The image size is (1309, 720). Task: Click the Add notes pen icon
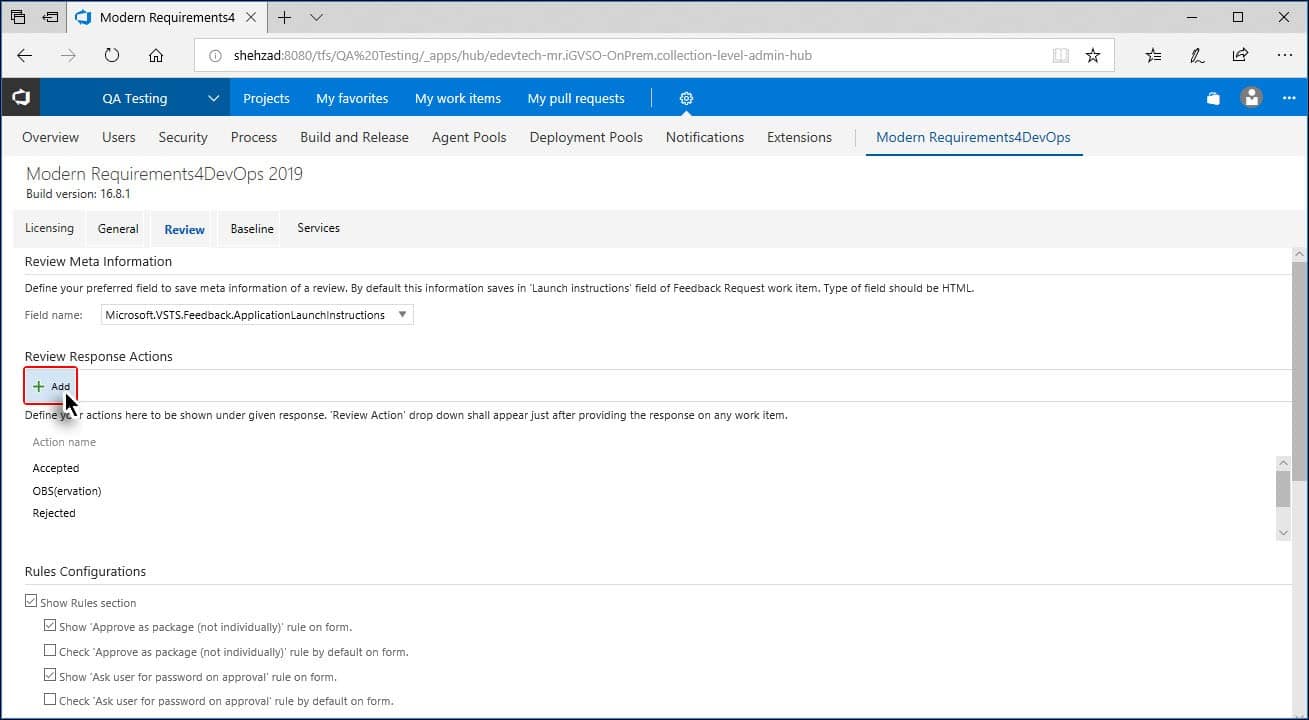tap(1197, 56)
